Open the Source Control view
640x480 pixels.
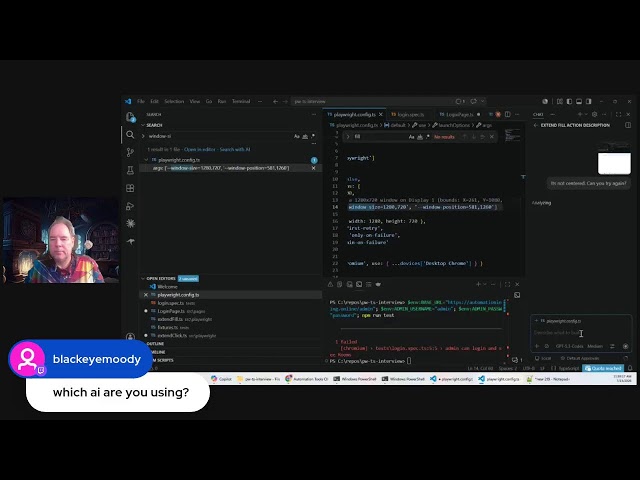[x=130, y=152]
